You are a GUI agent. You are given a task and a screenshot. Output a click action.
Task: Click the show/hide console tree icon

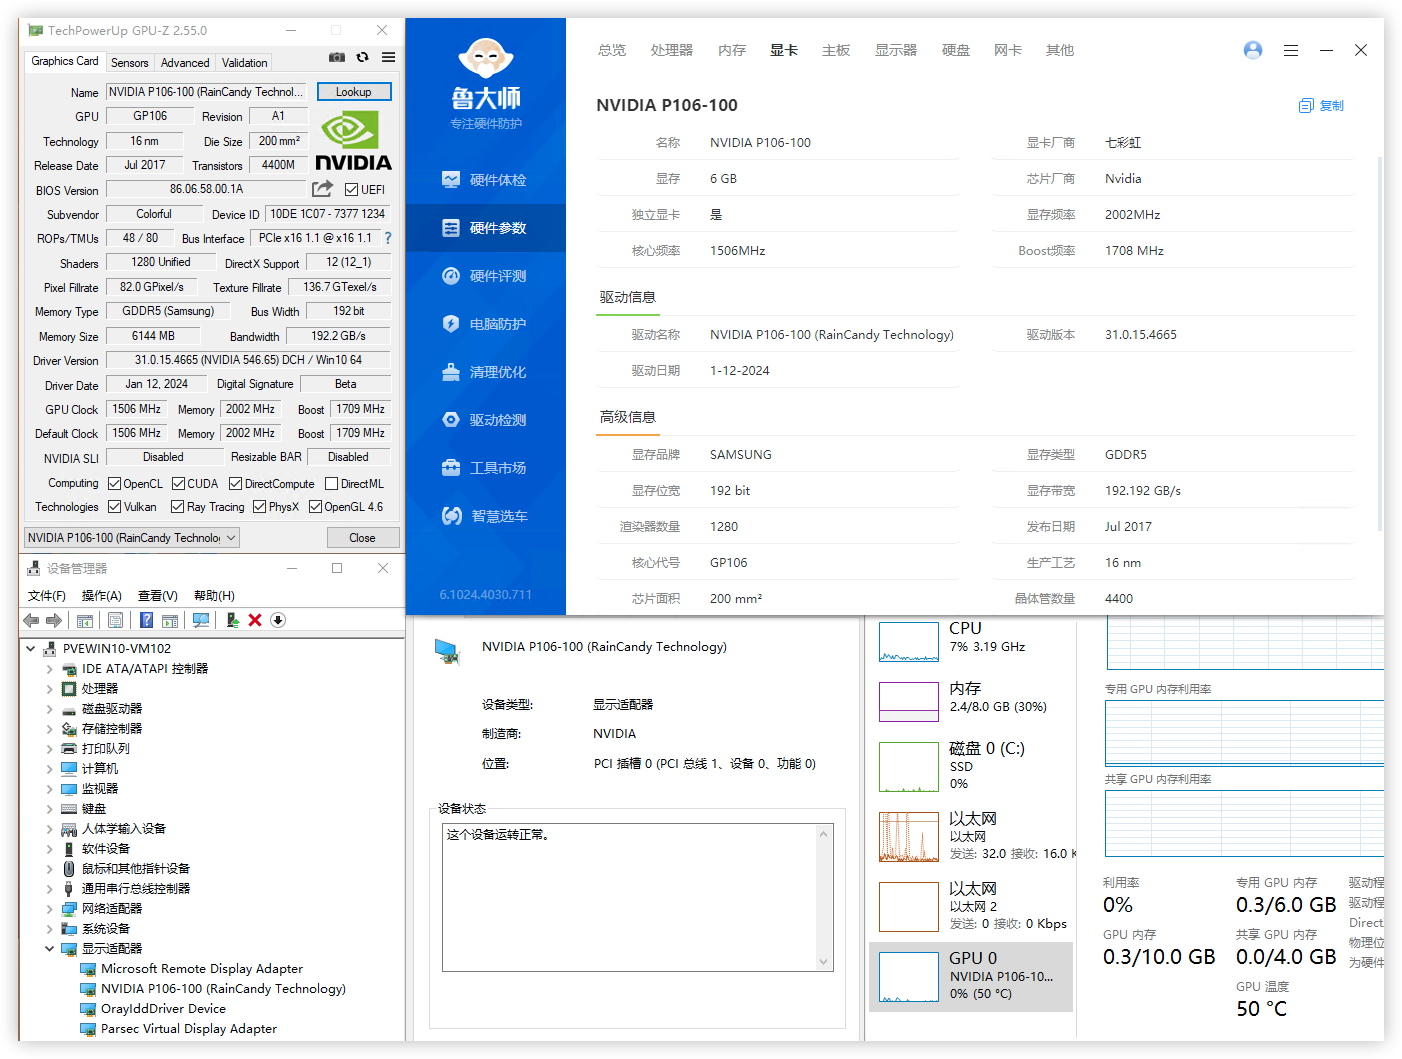(85, 620)
